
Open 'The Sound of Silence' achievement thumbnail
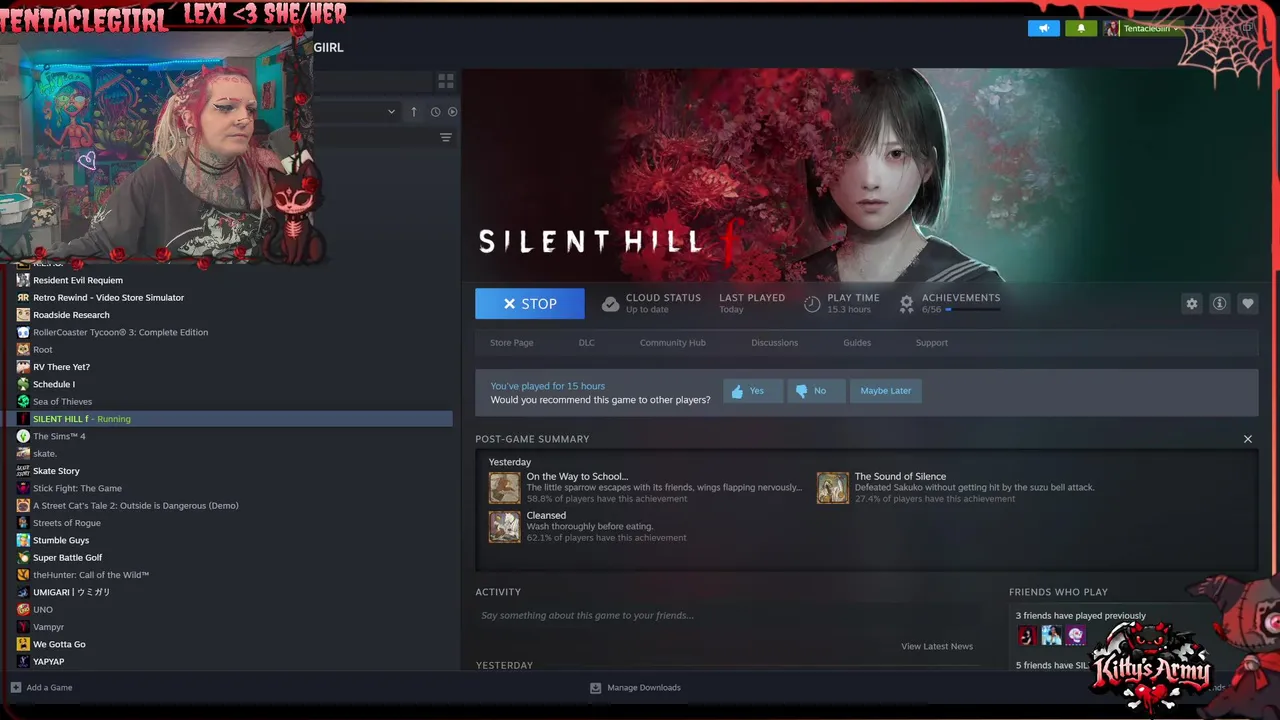[x=832, y=488]
